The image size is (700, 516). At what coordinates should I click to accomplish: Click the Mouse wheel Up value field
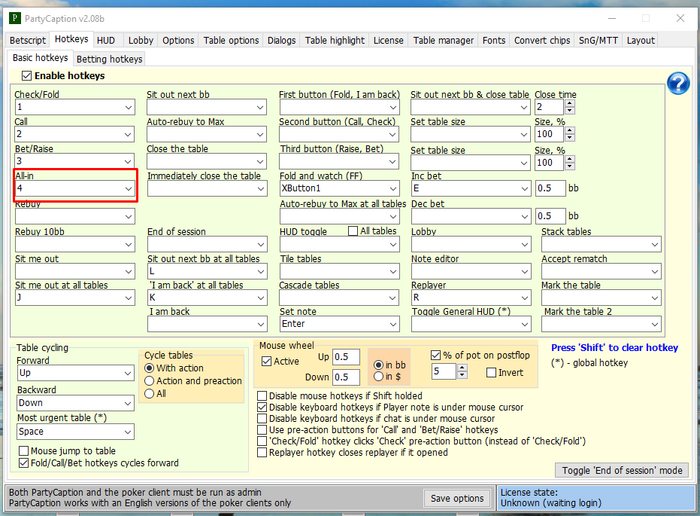pyautogui.click(x=346, y=357)
